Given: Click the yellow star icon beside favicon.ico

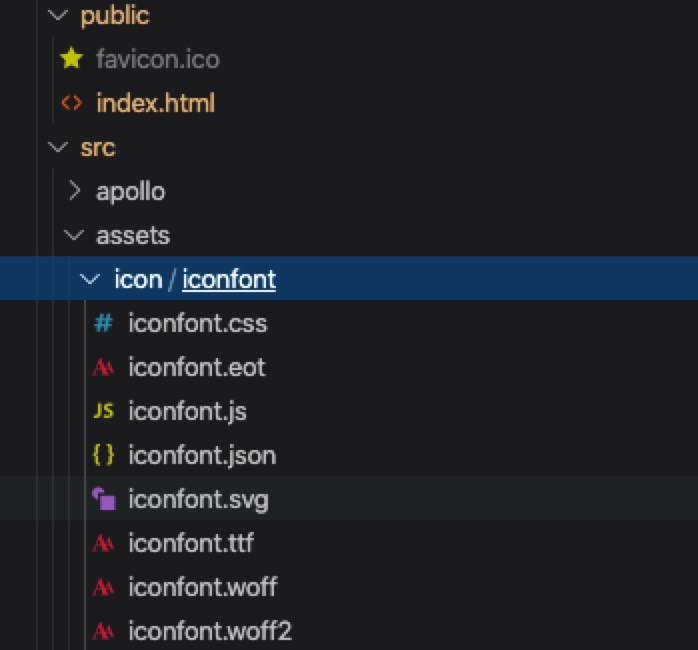Looking at the screenshot, I should [x=71, y=59].
